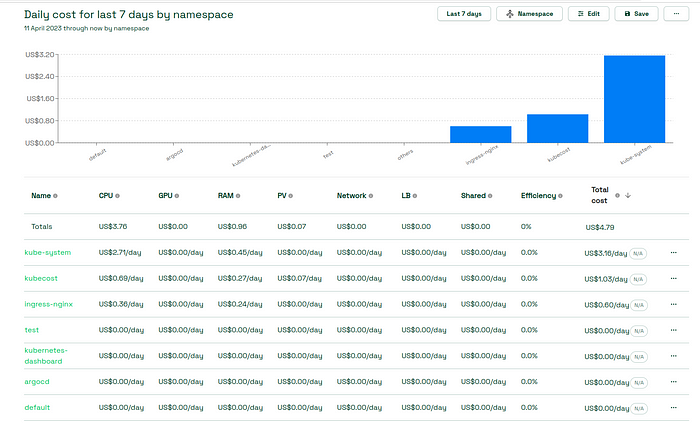Open the more options menu beside Save
The width and height of the screenshot is (700, 423).
676,14
